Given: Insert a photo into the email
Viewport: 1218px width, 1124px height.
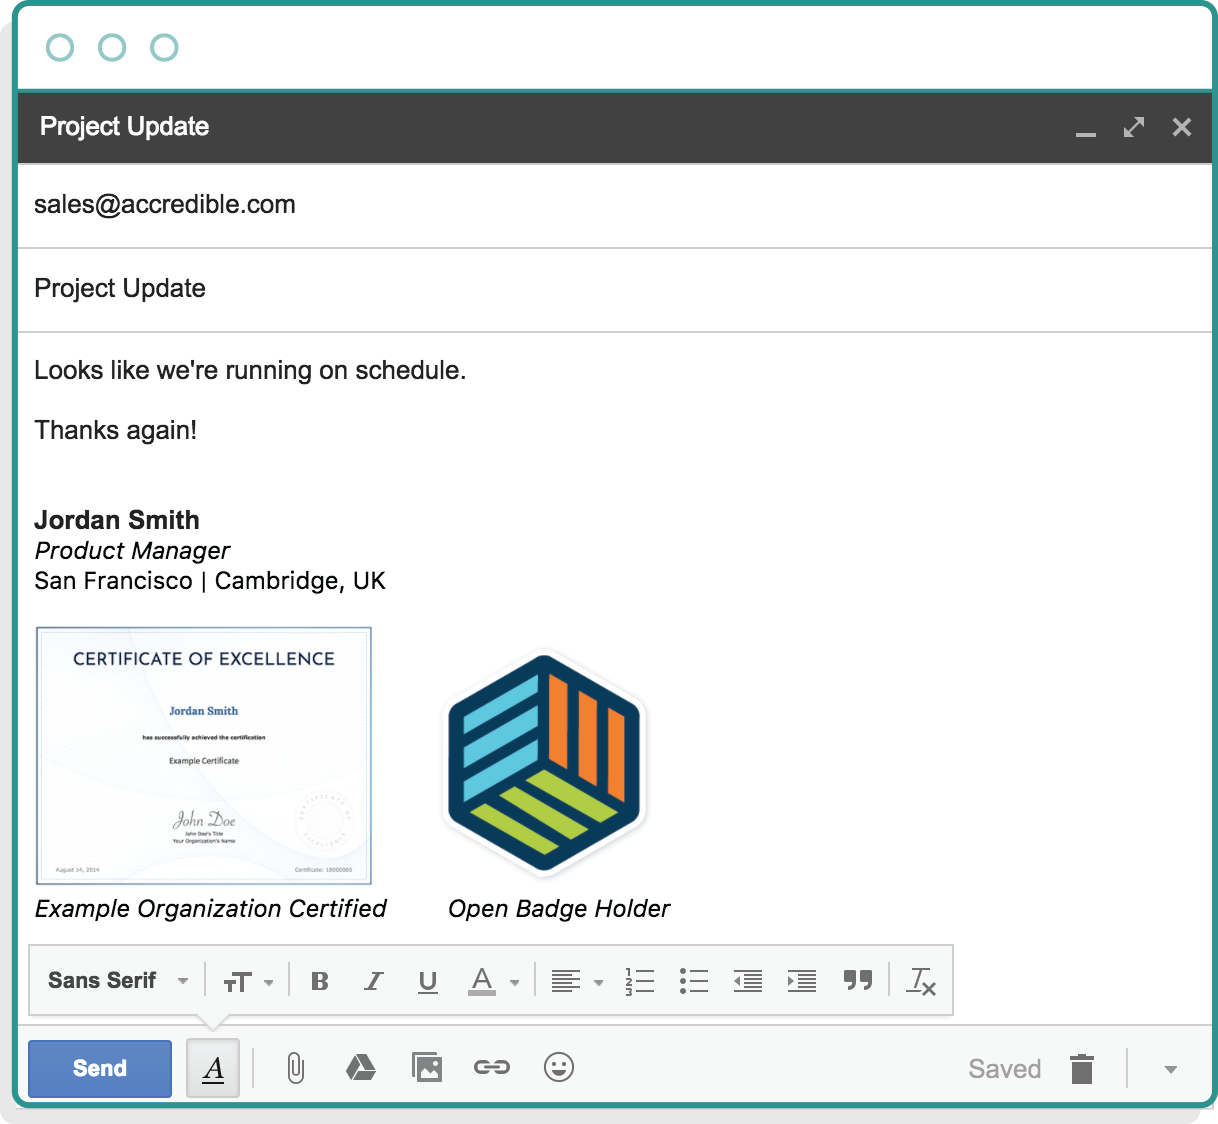Looking at the screenshot, I should [427, 1068].
